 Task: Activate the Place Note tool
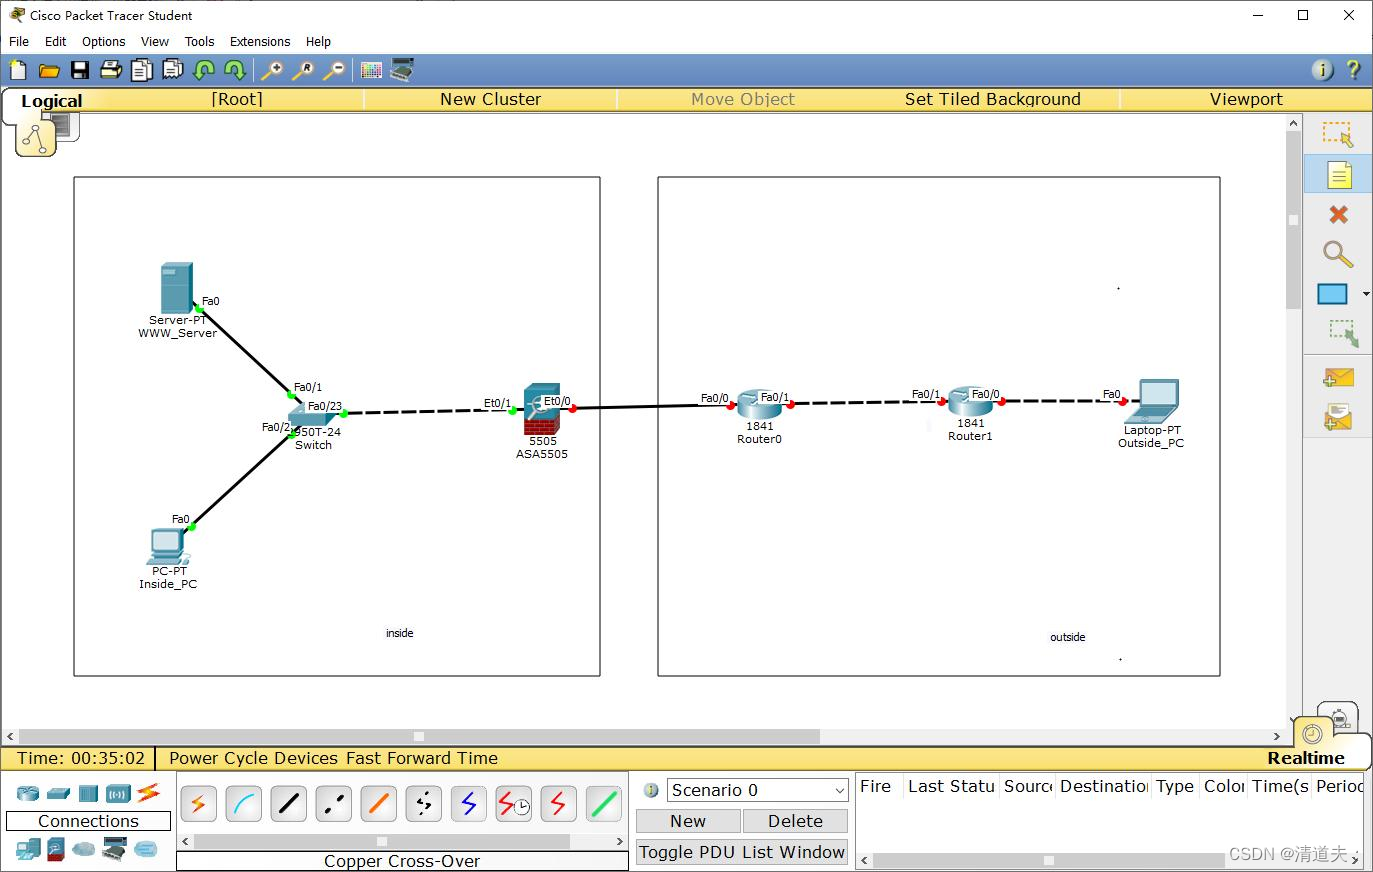(1338, 173)
